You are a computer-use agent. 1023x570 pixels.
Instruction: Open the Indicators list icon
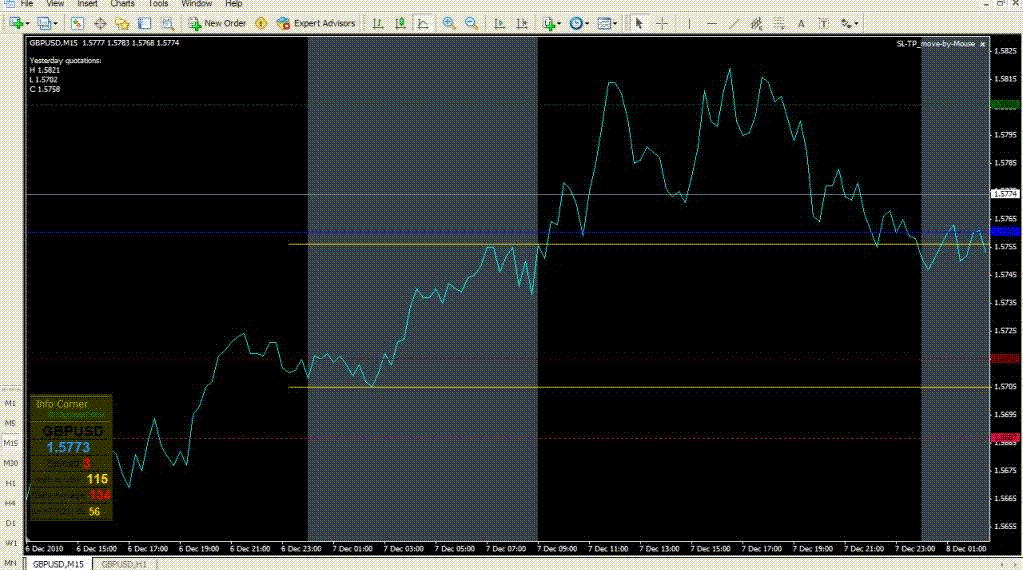point(549,23)
